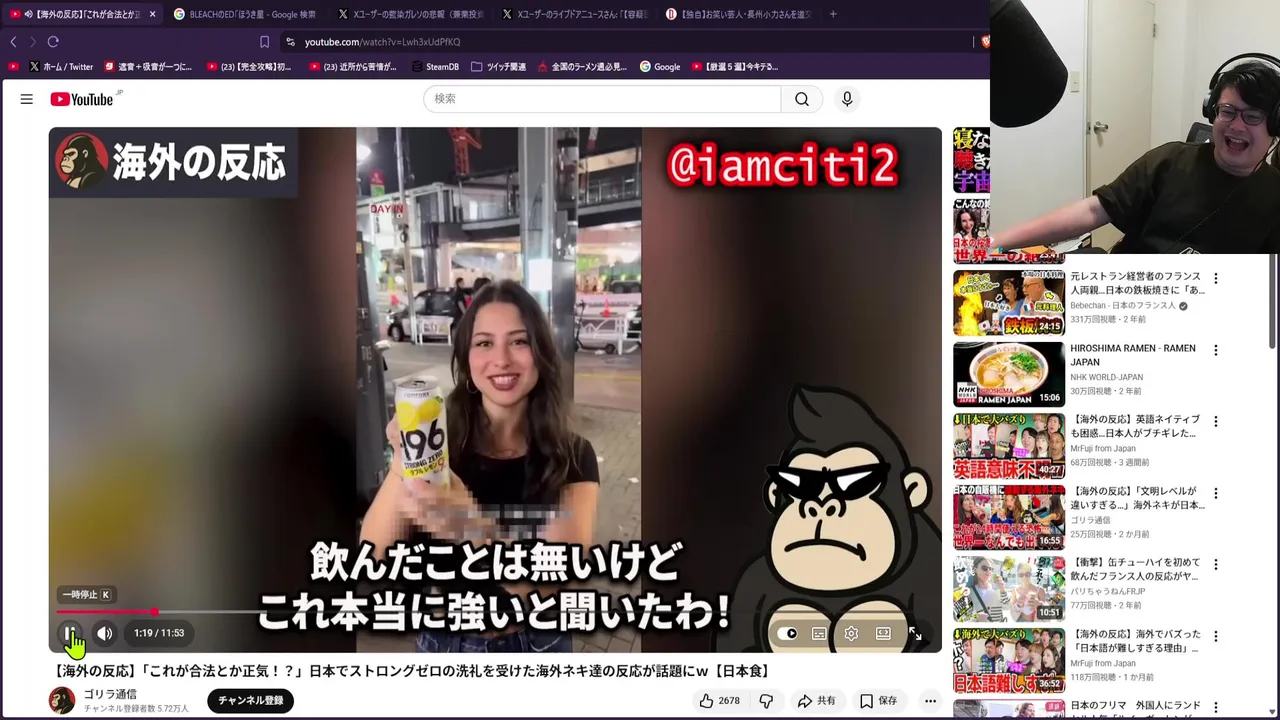1280x720 pixels.
Task: Open 英語ネイティブも困惑 video thumbnail
Action: click(x=1008, y=446)
